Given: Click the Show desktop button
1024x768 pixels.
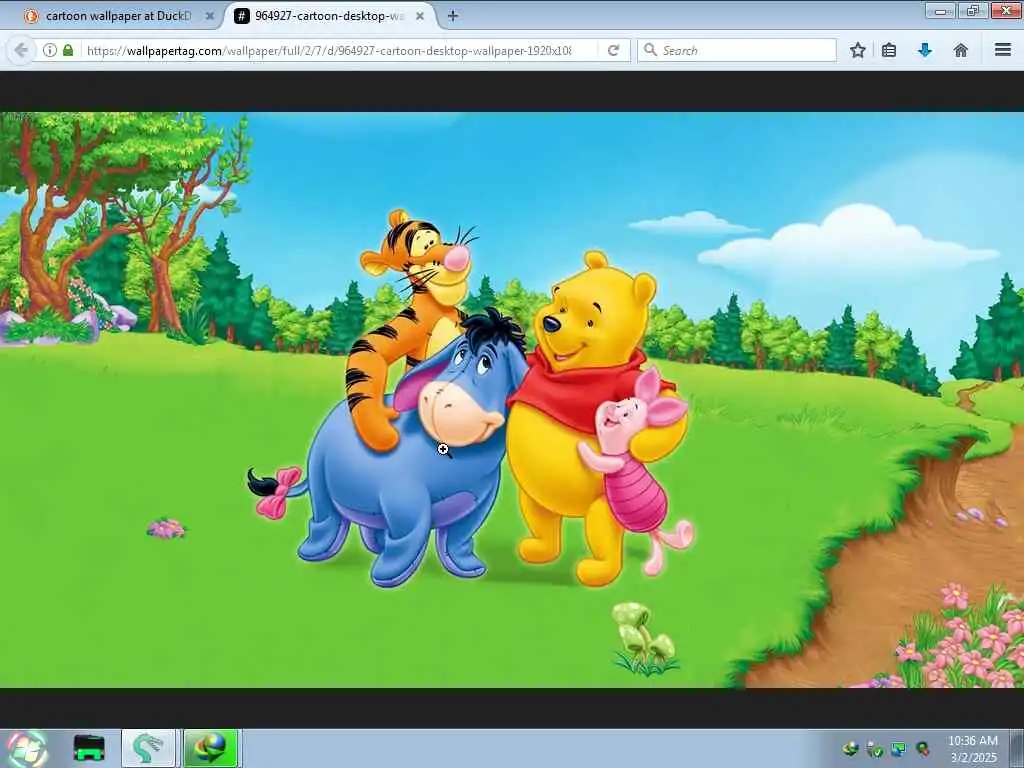Looking at the screenshot, I should tap(1017, 748).
